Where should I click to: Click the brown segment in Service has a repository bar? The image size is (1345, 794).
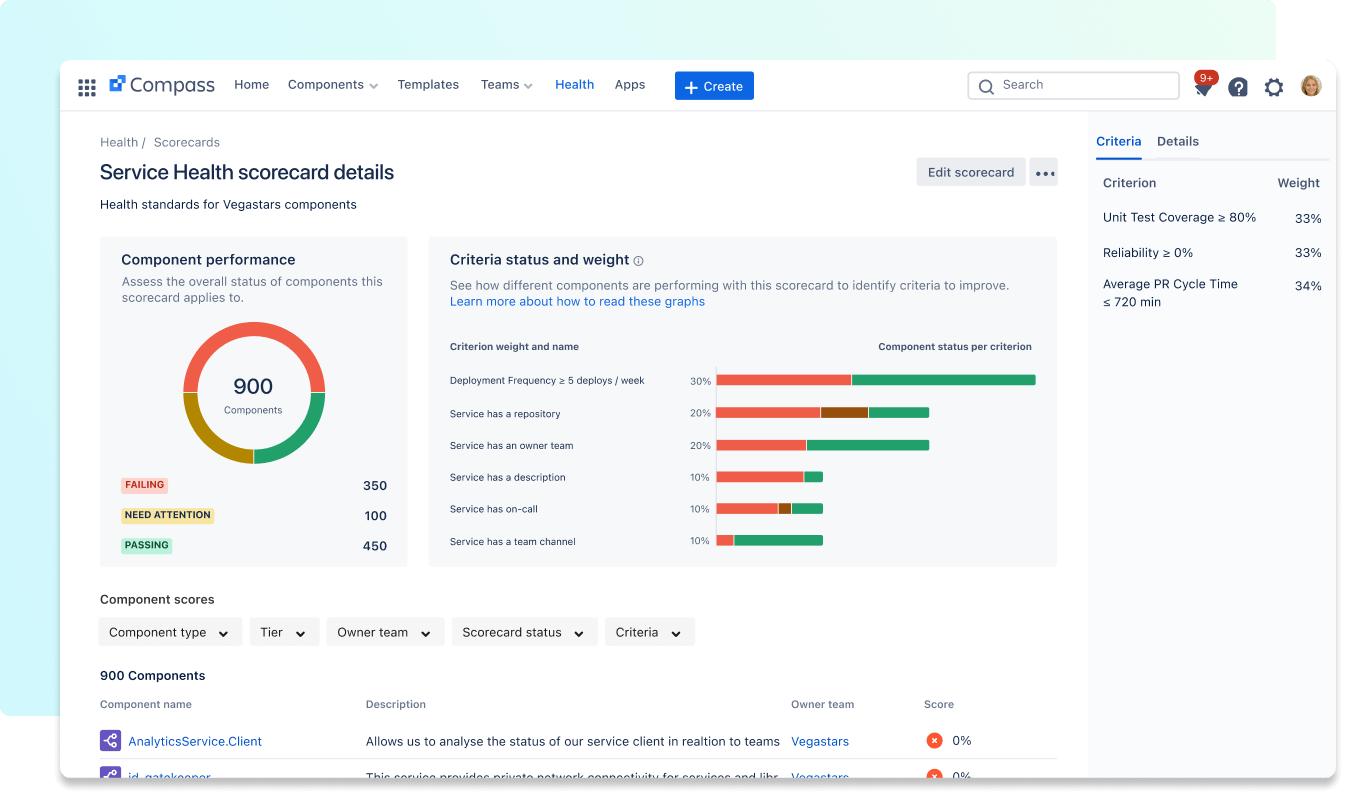(844, 412)
